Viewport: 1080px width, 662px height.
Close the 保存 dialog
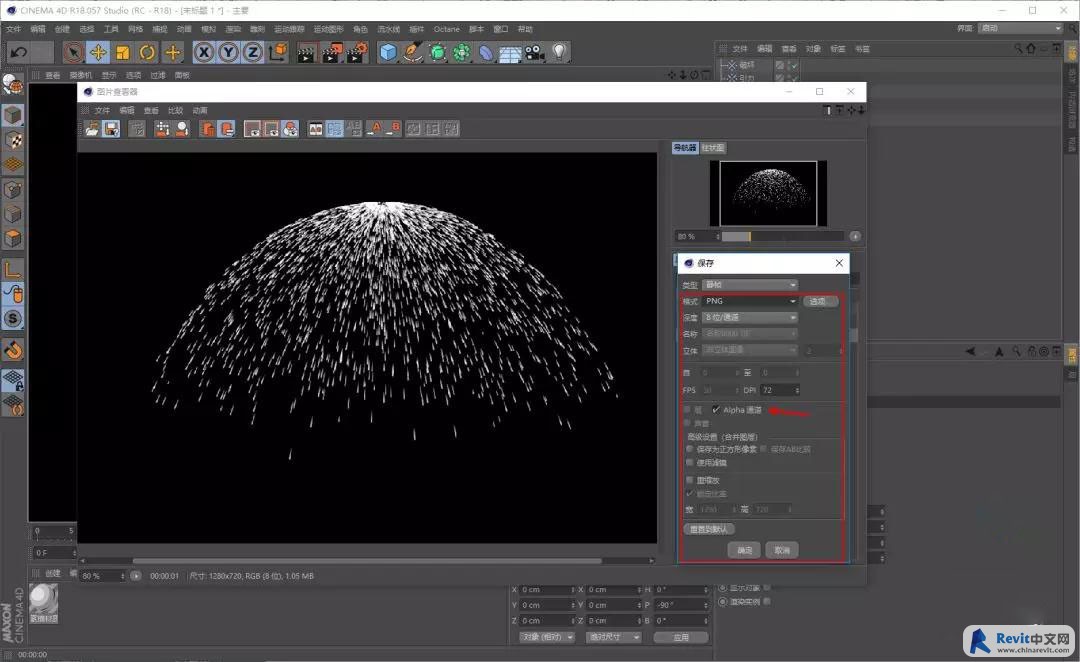[x=839, y=263]
